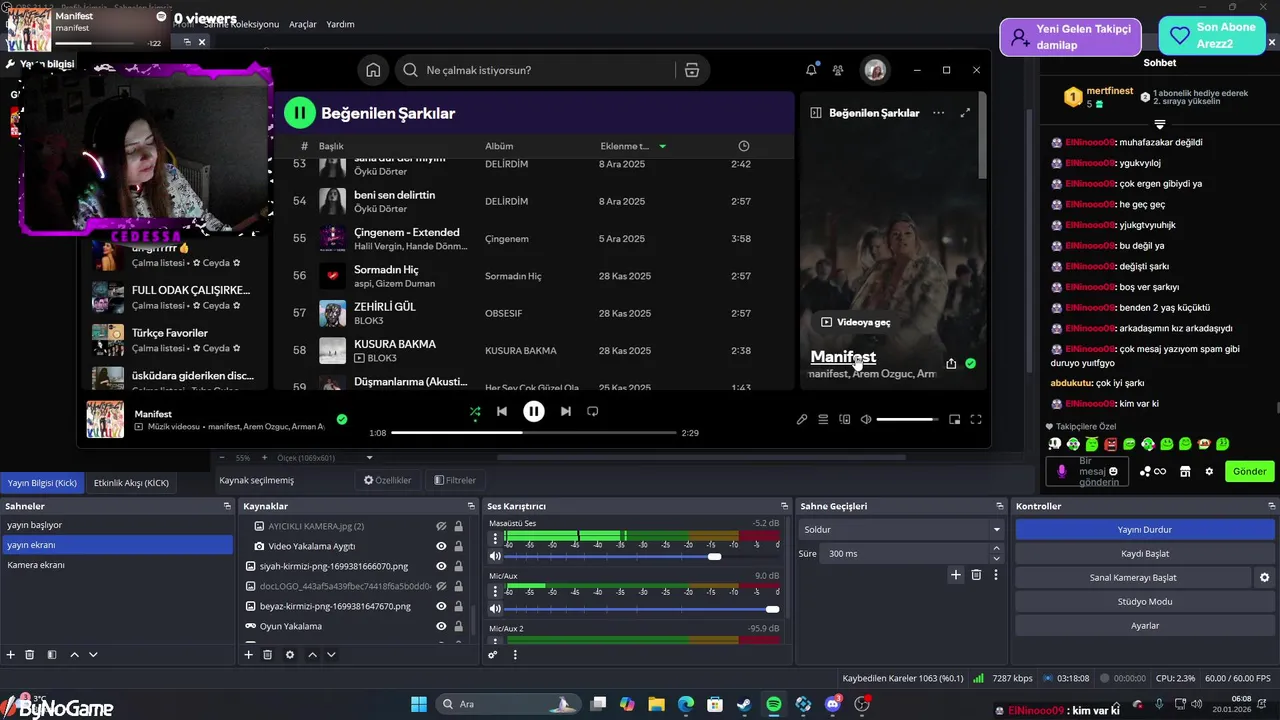This screenshot has height=720, width=1280.
Task: Toggle repeat in Spotify player
Action: point(592,411)
